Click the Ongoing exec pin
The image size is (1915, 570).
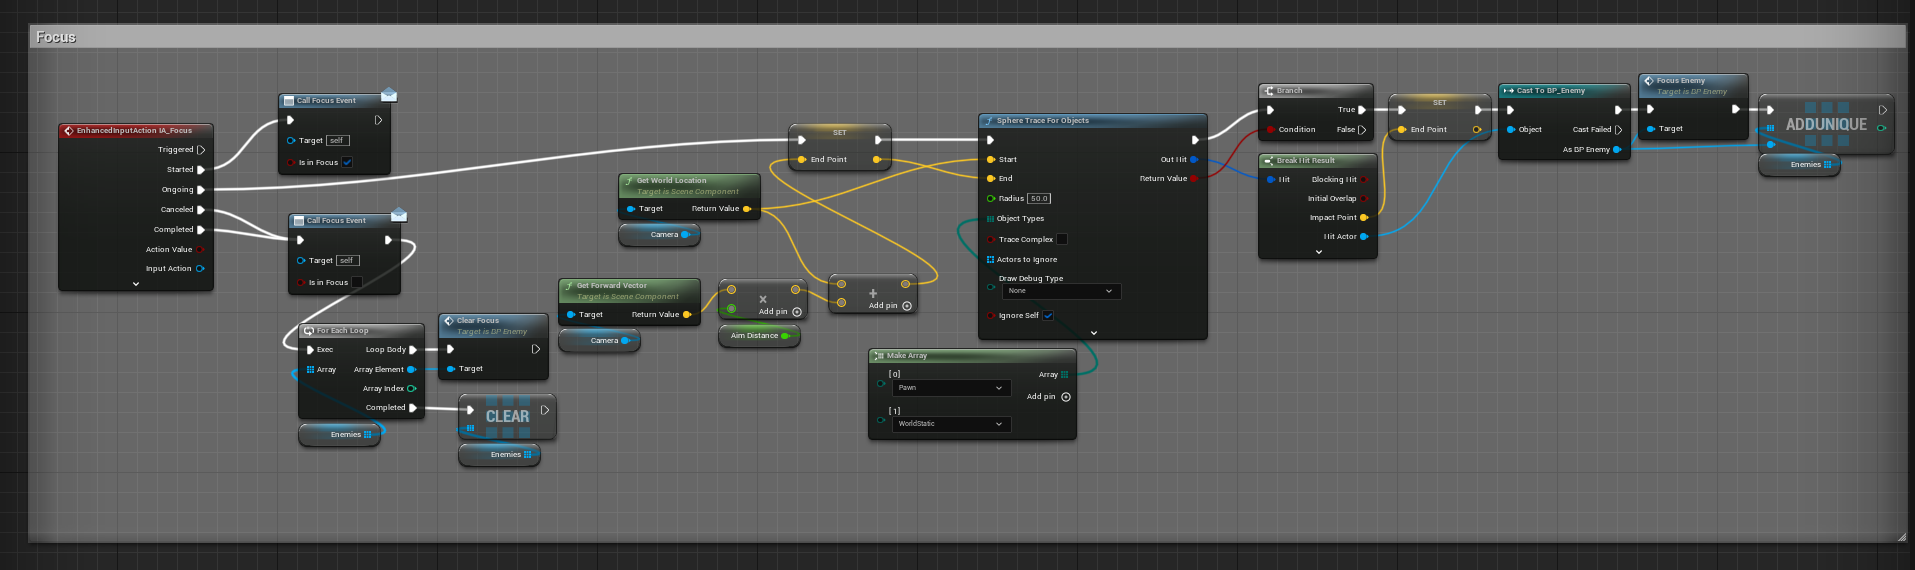coord(200,190)
